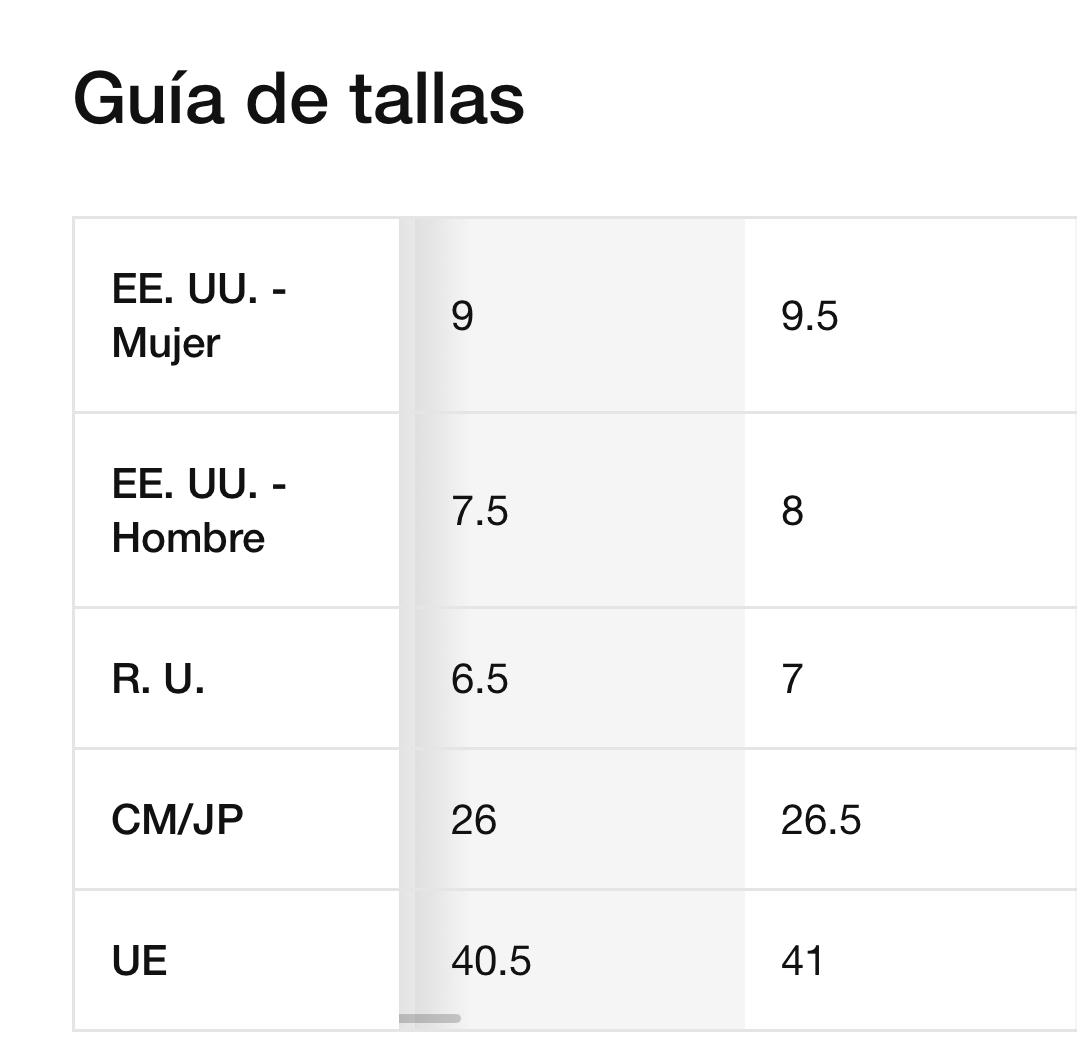Select women's US size 9.5 cell
The image size is (1077, 1048).
click(911, 316)
